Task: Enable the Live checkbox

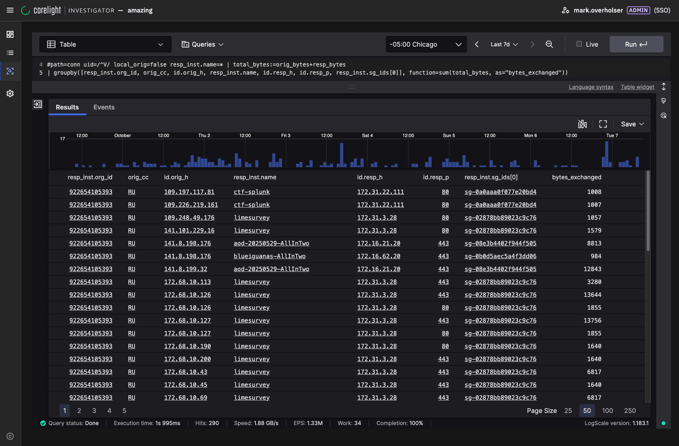Action: (579, 44)
